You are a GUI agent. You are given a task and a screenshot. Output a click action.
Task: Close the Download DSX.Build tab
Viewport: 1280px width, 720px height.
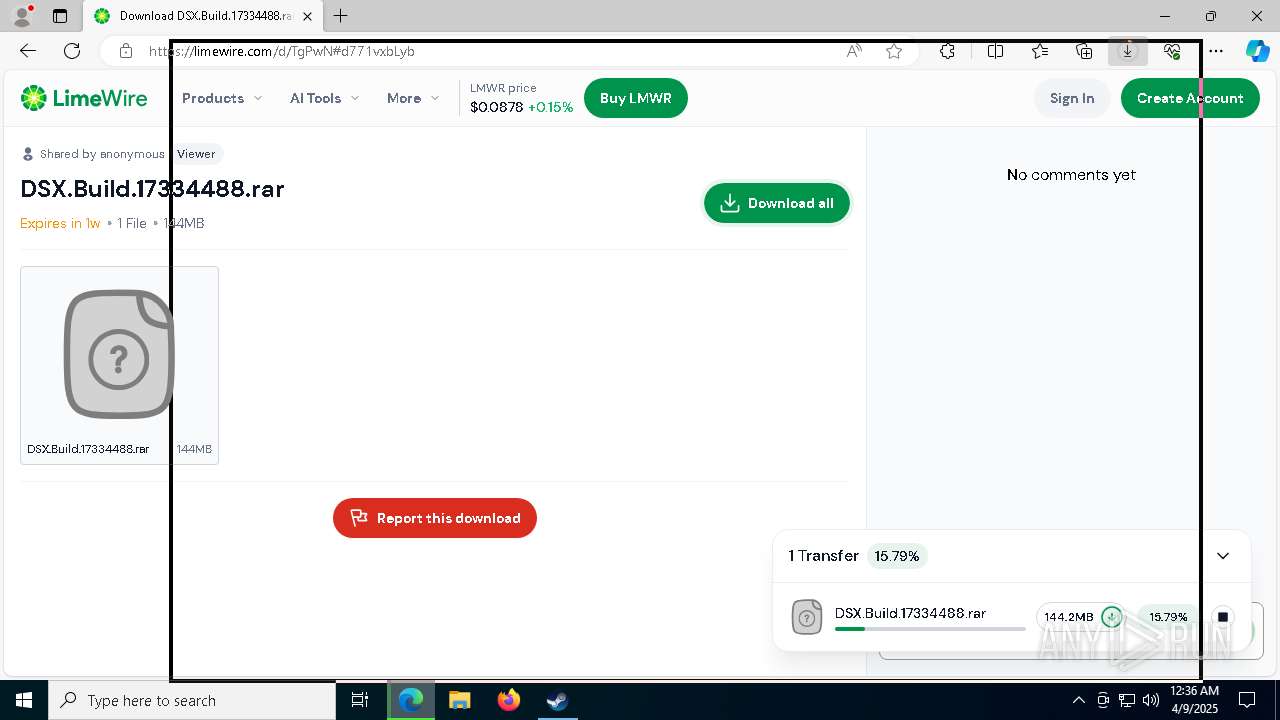[308, 16]
